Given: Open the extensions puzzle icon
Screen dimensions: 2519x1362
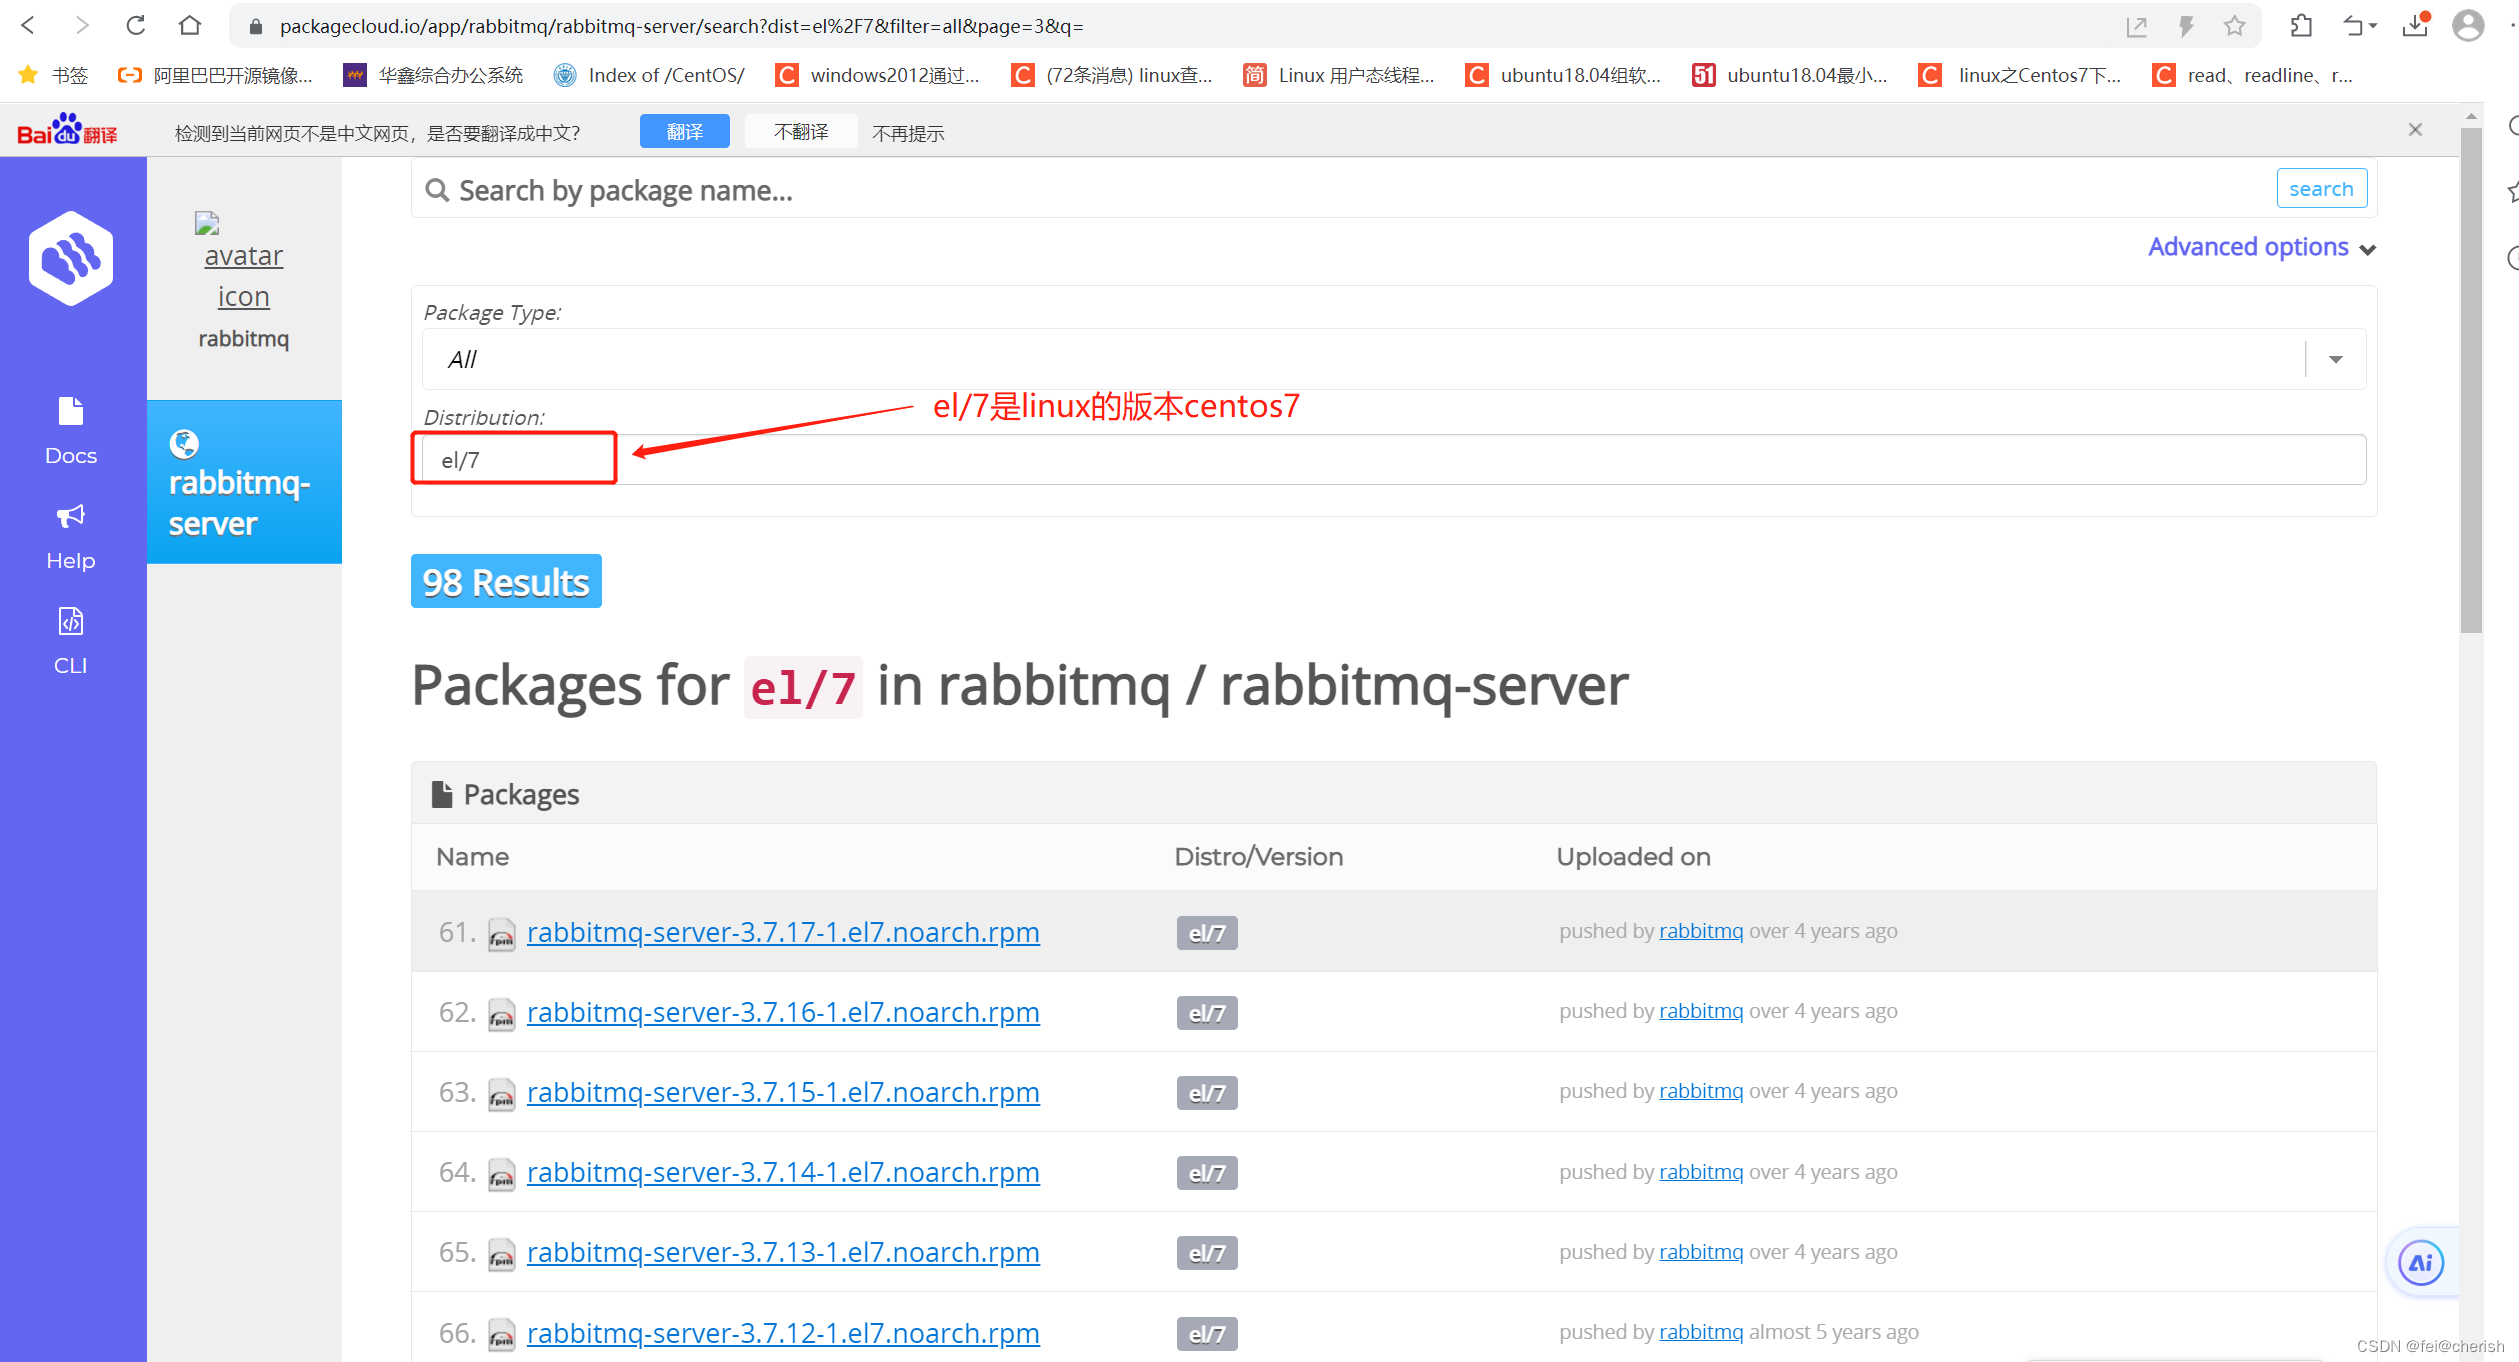Looking at the screenshot, I should tap(2301, 26).
